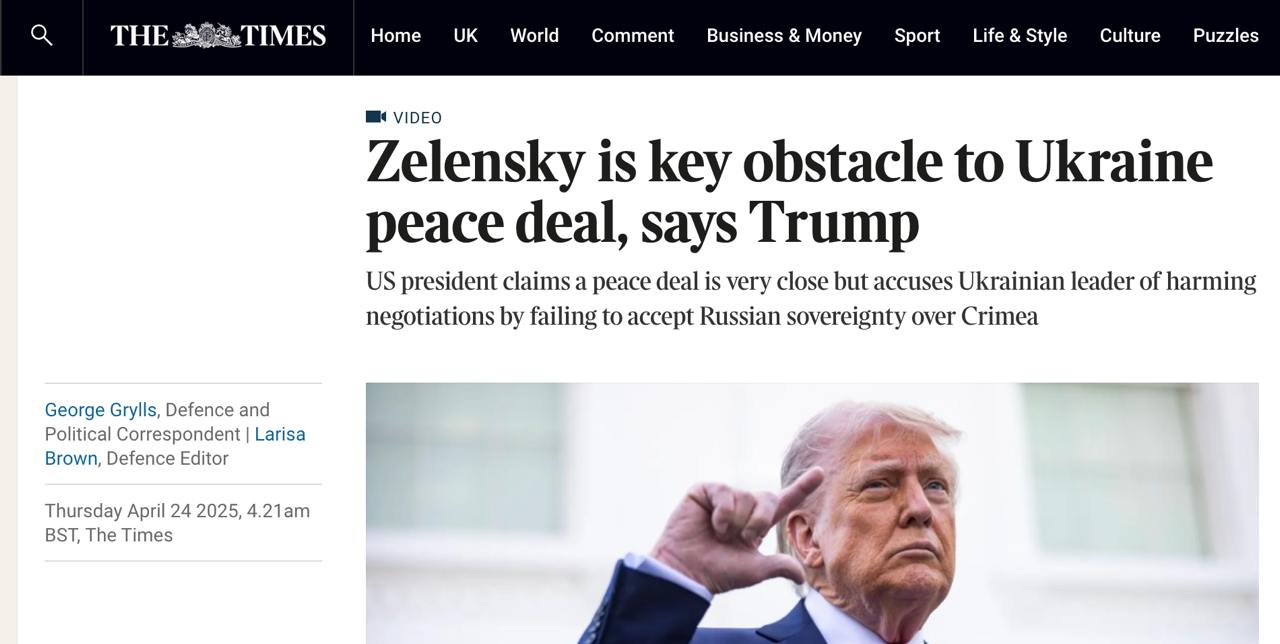This screenshot has height=644, width=1280.
Task: Open the UK news section
Action: (465, 36)
